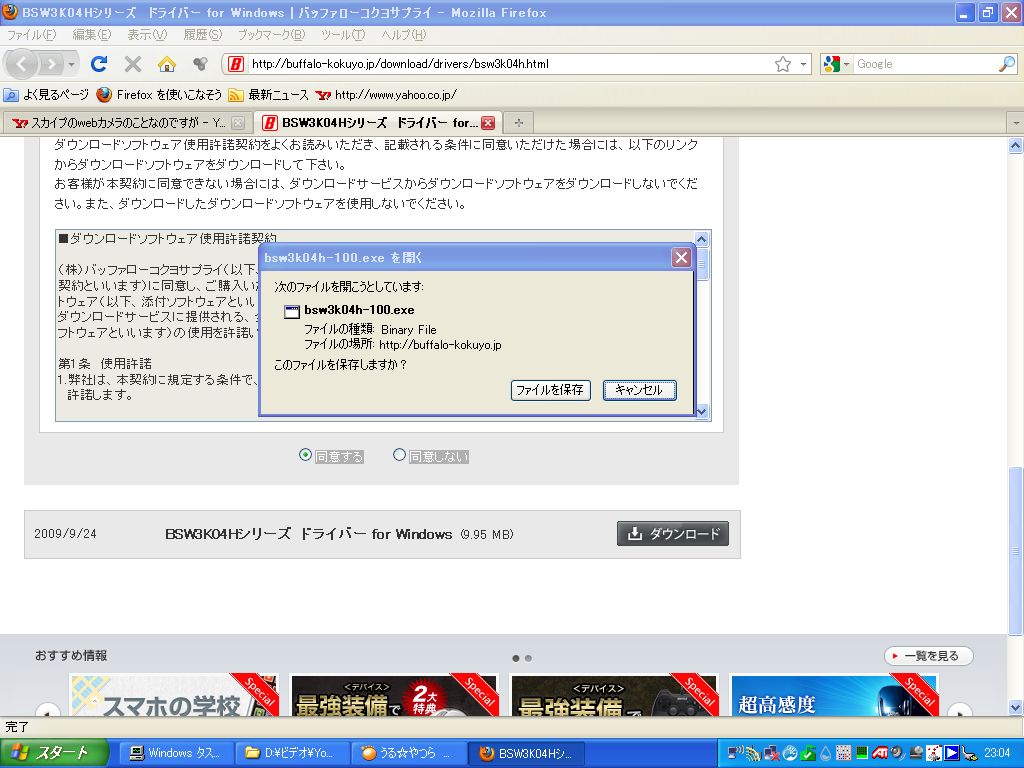Screen dimensions: 1024x768
Task: Select the first carousel page dot
Action: point(516,658)
